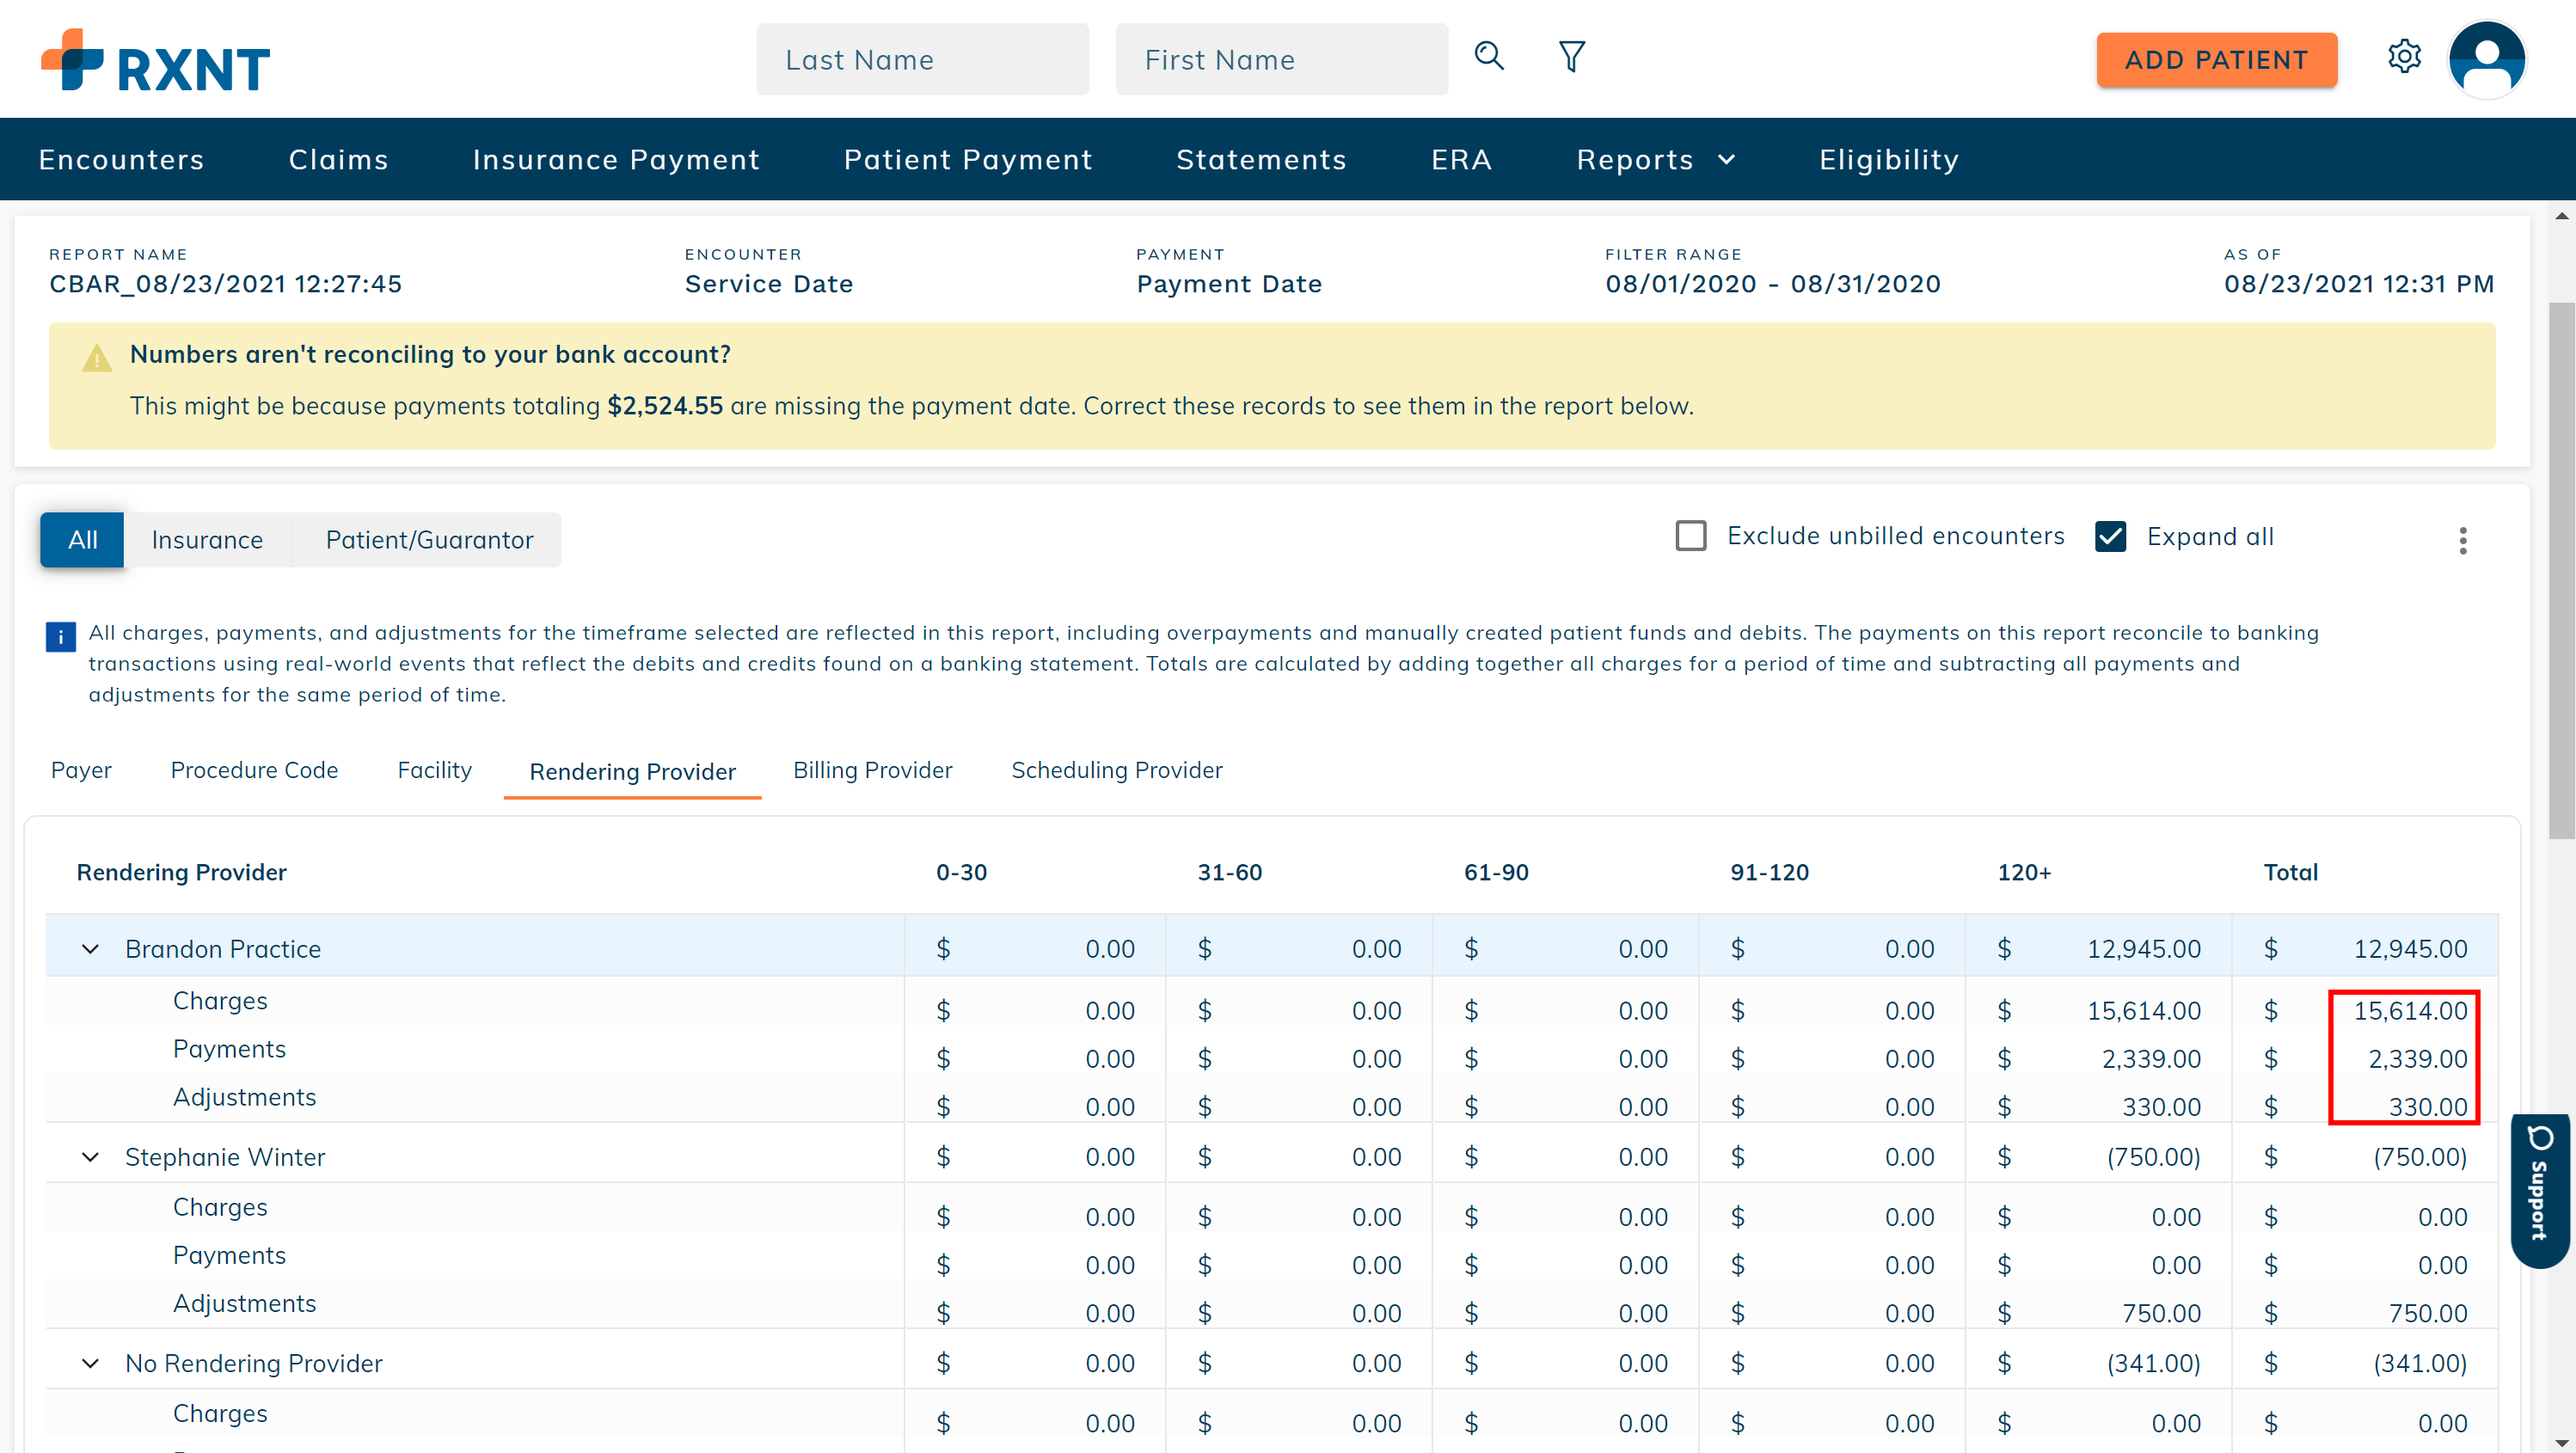
Task: Collapse the No Rendering Provider row
Action: pos(90,1363)
